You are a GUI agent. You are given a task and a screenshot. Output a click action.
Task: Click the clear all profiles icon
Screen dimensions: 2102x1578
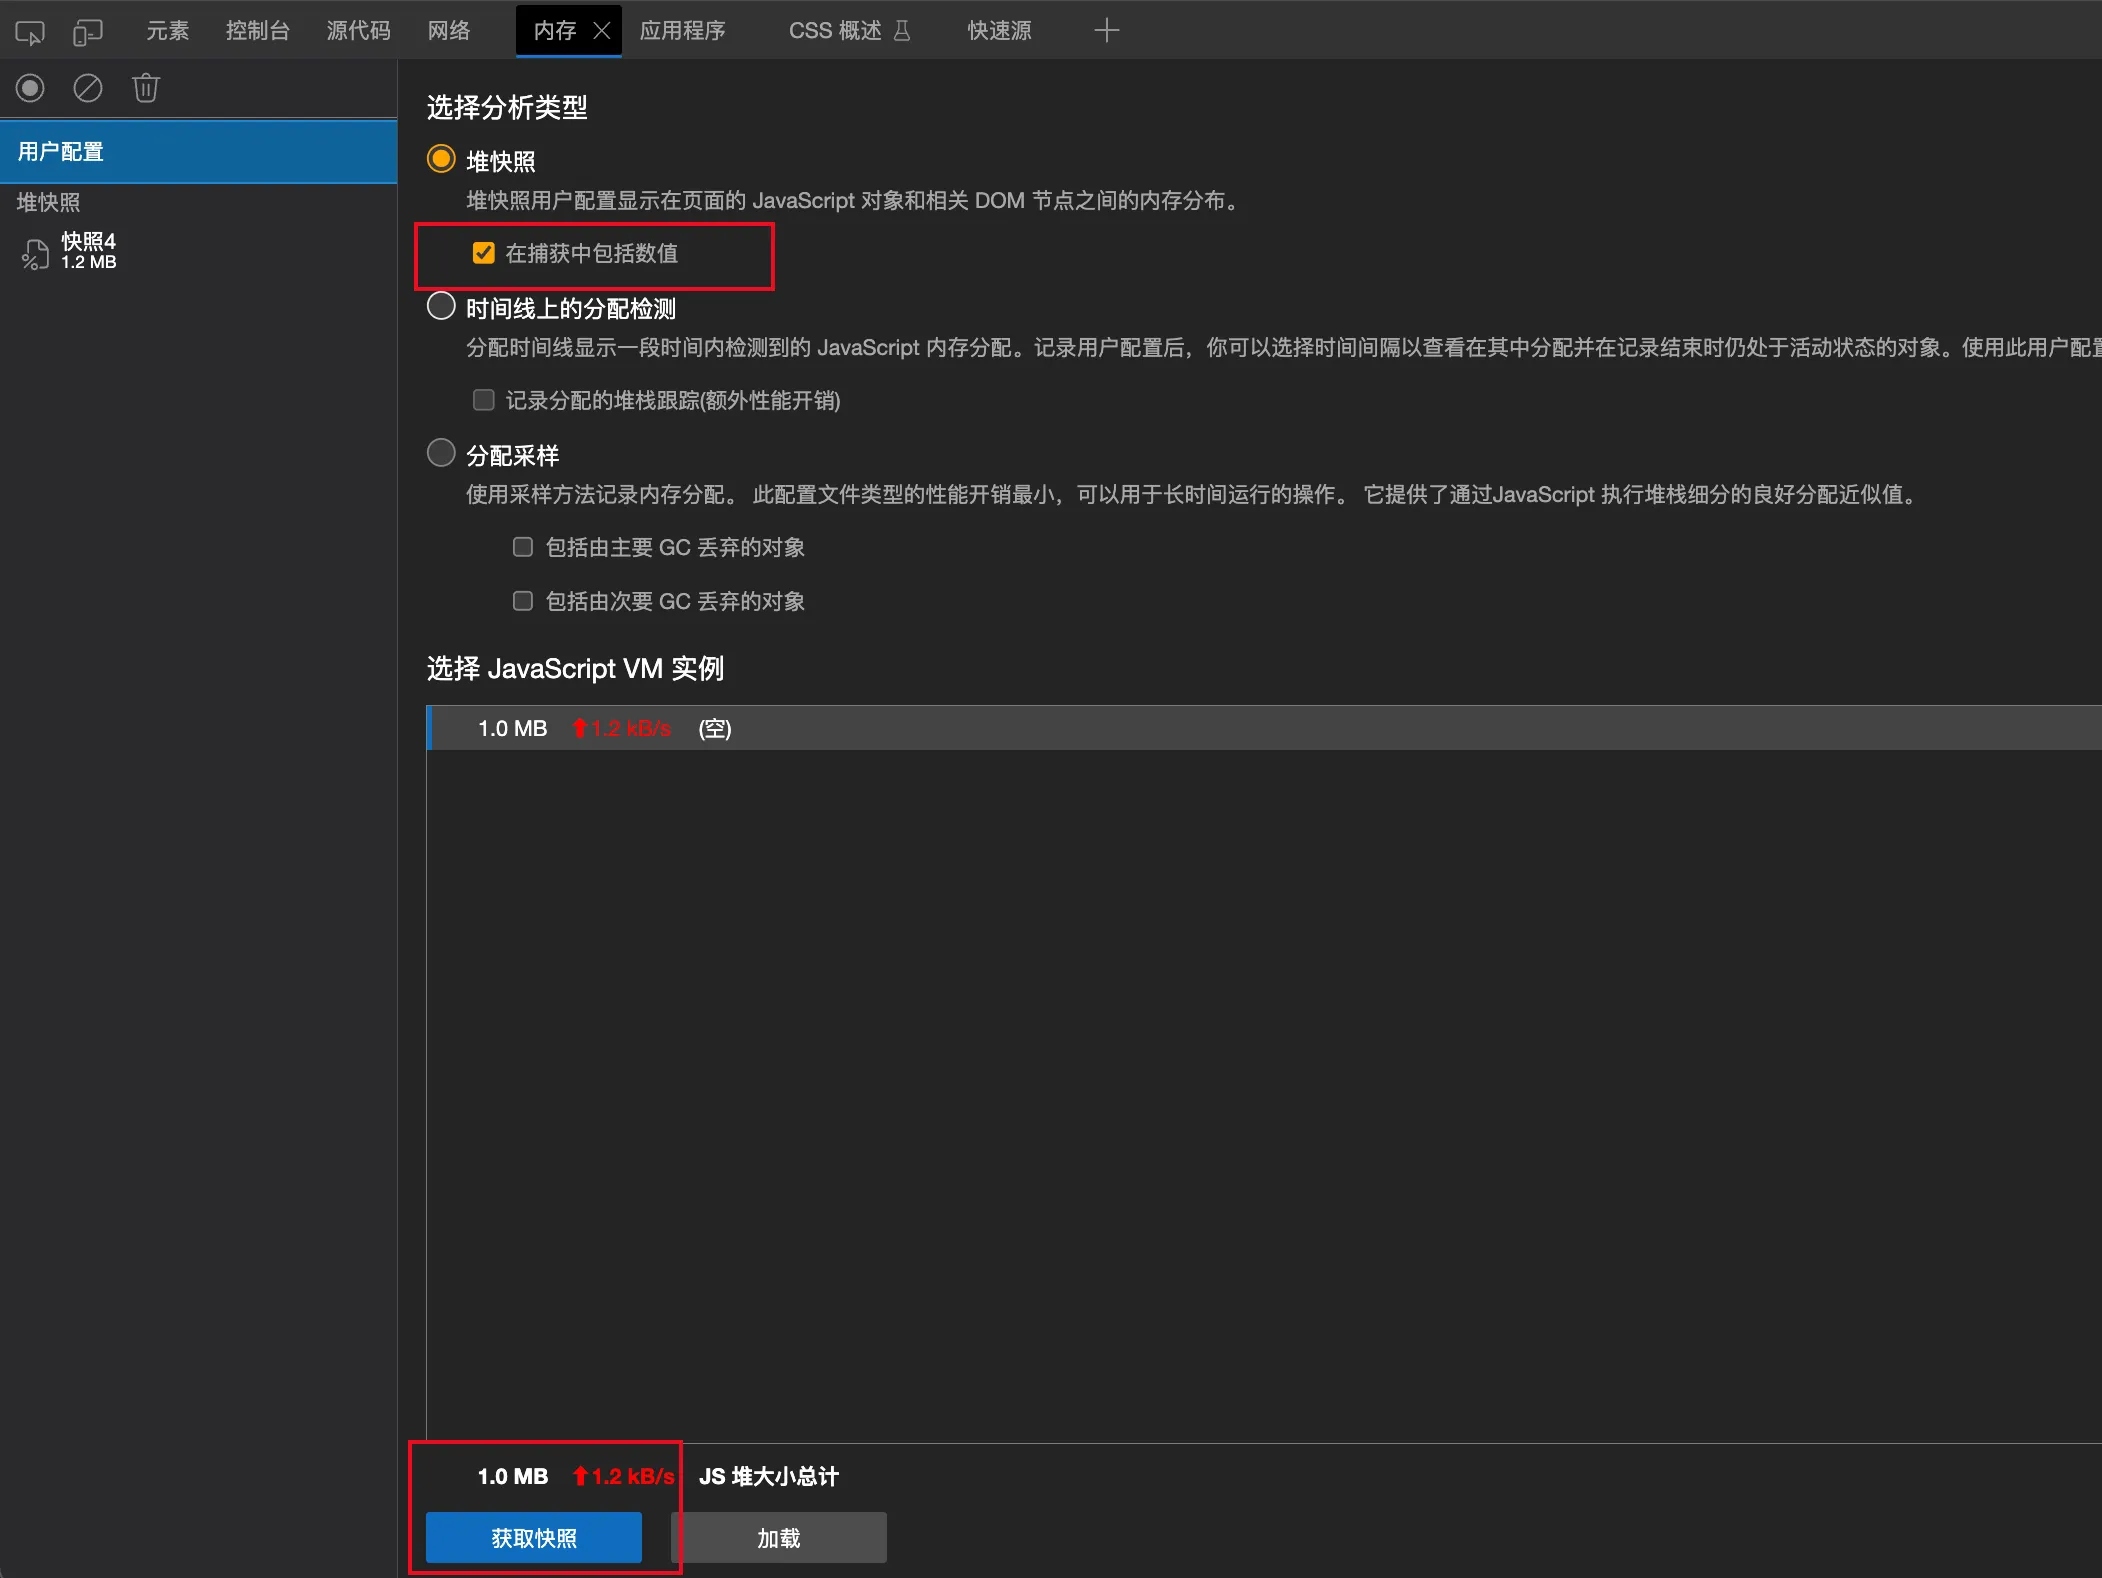point(88,88)
